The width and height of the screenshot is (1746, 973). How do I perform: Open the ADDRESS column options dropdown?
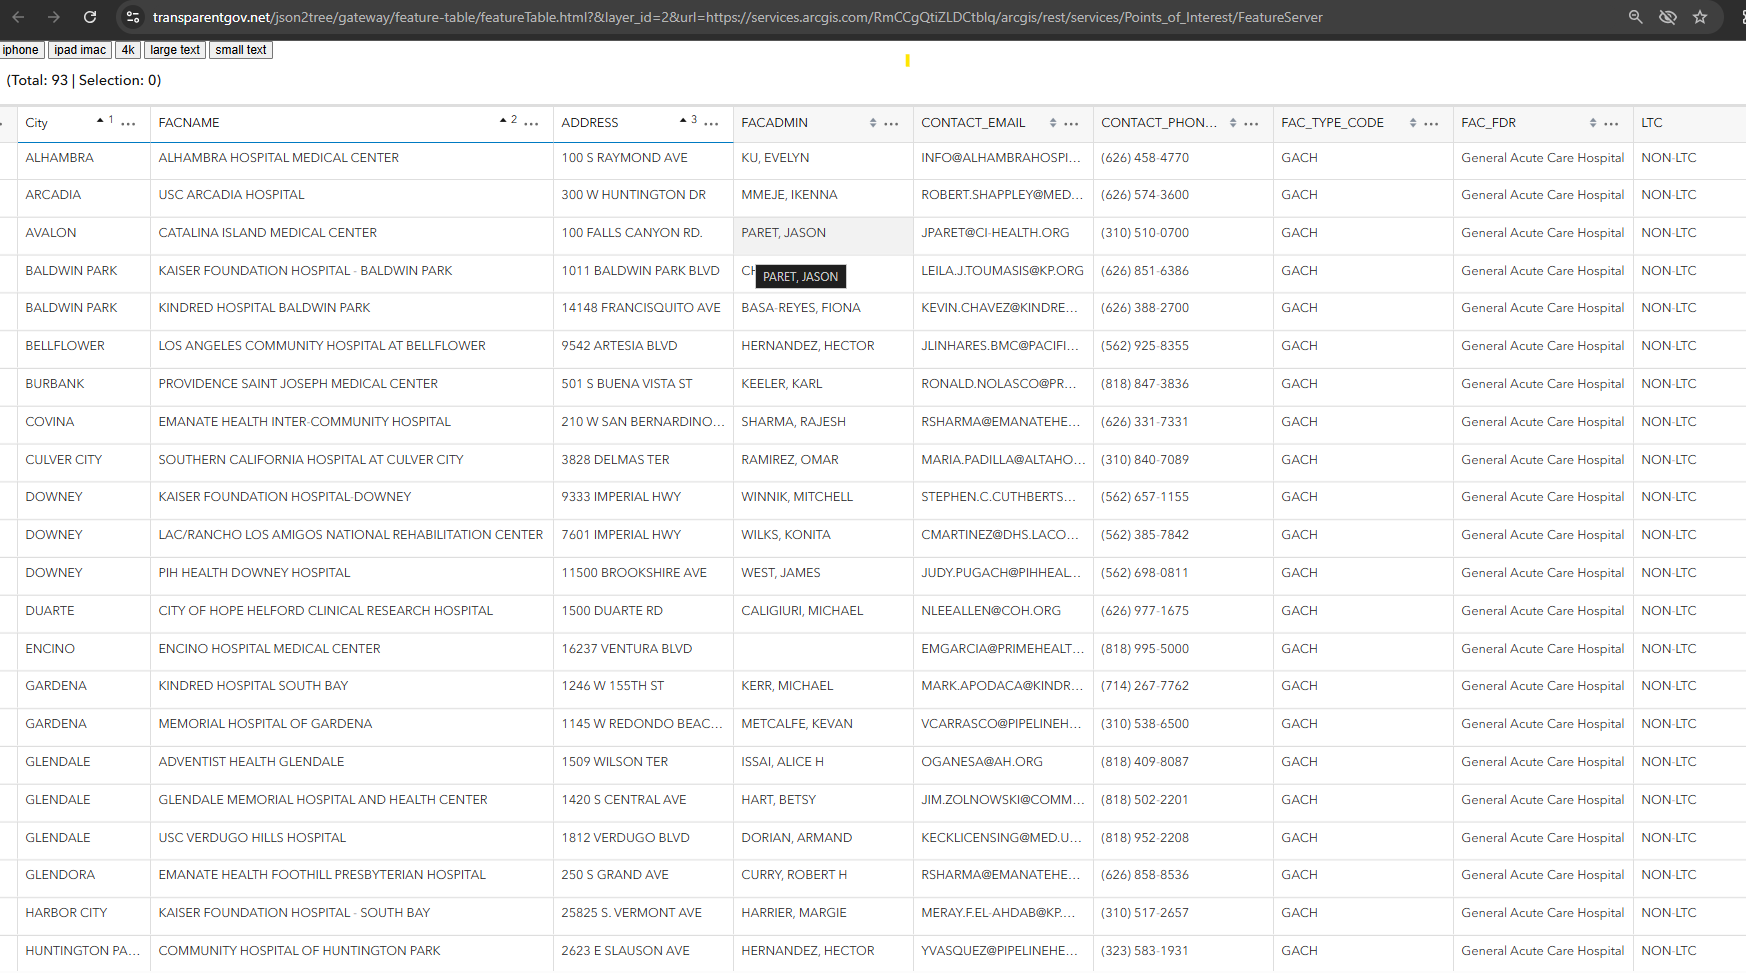(x=712, y=124)
